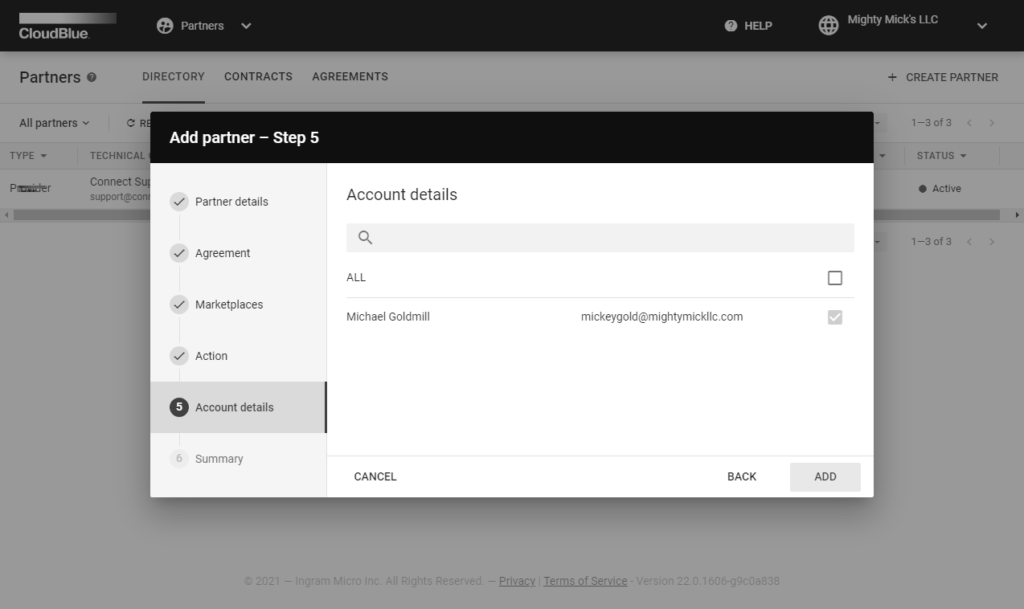Expand the Mighty Mick's LLC account dropdown
Screen dimensions: 1024x609
pos(981,26)
